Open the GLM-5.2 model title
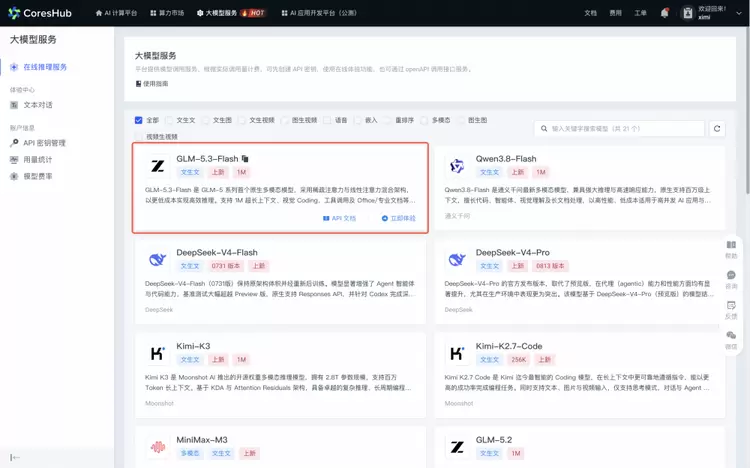Viewport: 750px width, 468px height. (494, 440)
